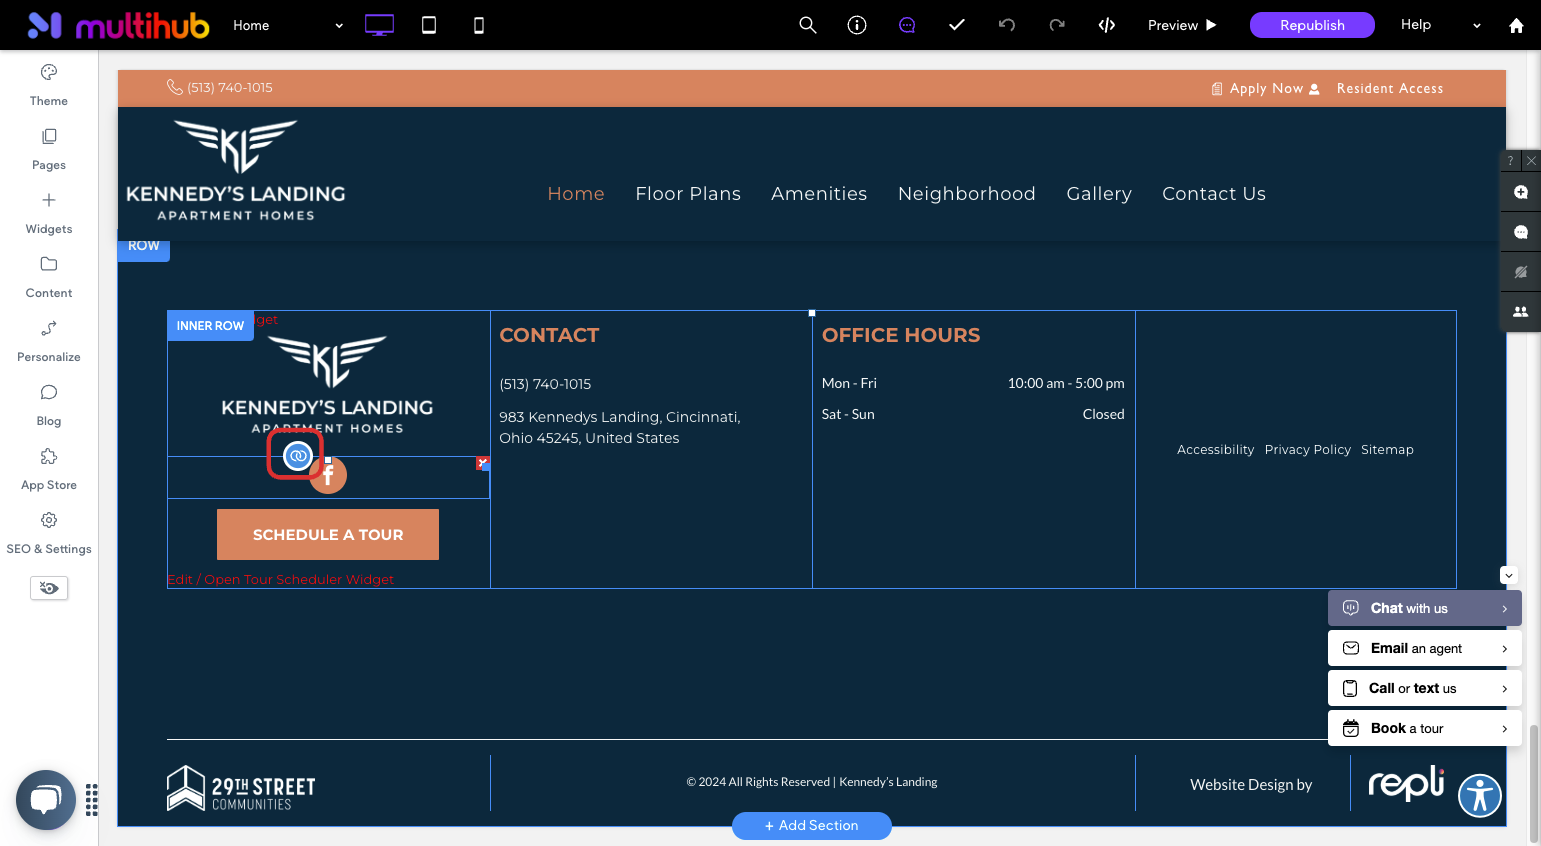
Task: Open the Personalize panel
Action: tap(49, 341)
